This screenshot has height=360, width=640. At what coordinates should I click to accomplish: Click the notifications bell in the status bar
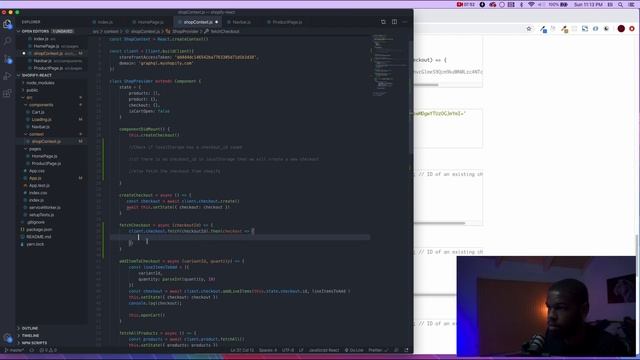click(406, 350)
